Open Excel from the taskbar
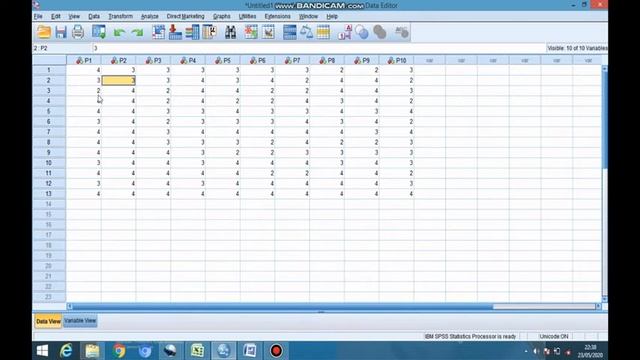The image size is (640, 360). 197,351
